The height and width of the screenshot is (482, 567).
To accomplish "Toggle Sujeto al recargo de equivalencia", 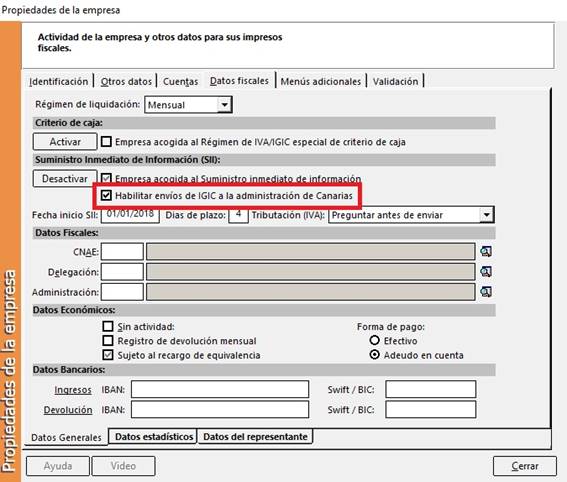I will [x=108, y=355].
